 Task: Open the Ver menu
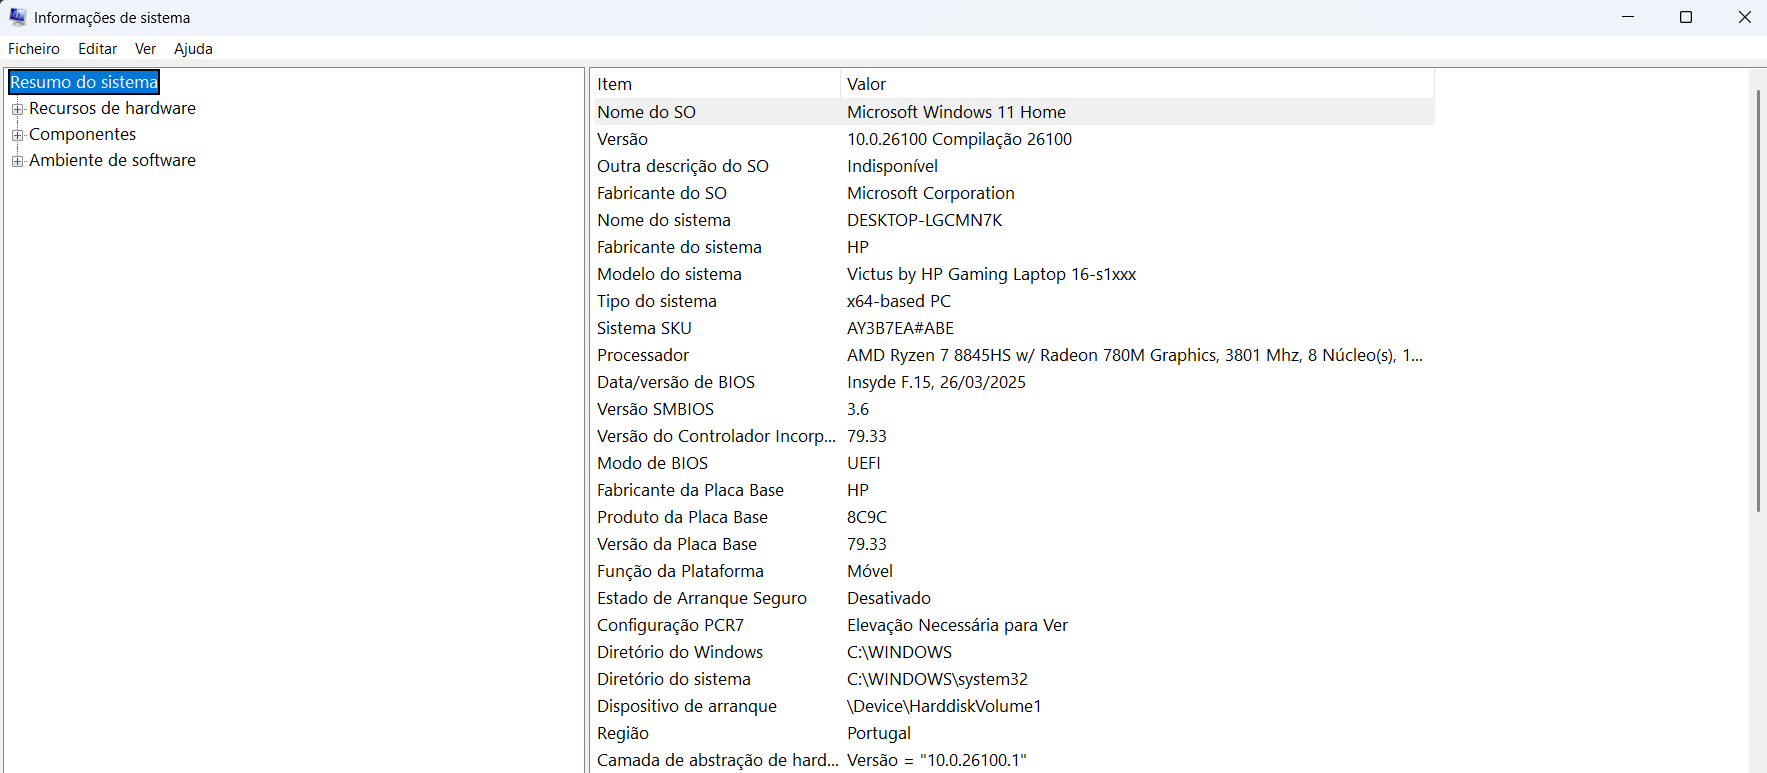pos(145,49)
